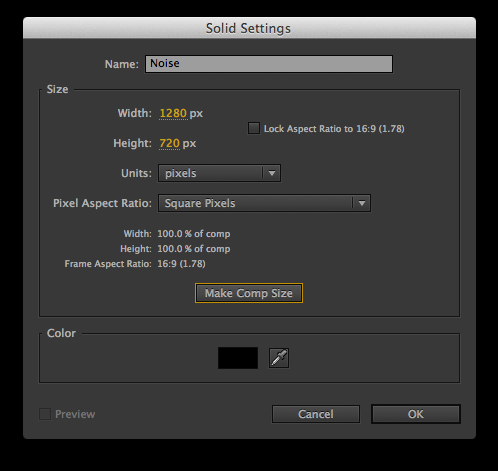The image size is (498, 471).
Task: Open the Units pixels dropdown
Action: click(219, 173)
